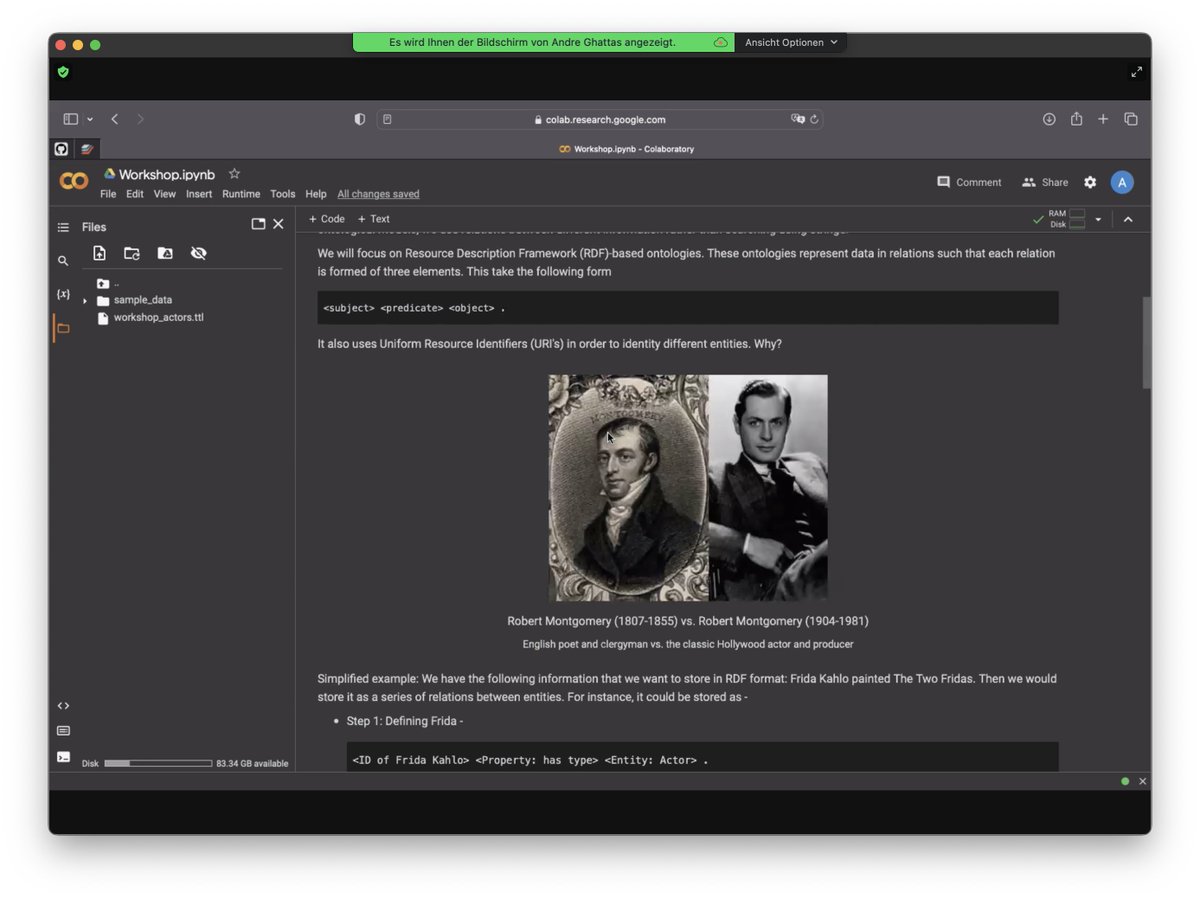Click the All changes saved link
Viewport: 1200px width, 899px height.
tap(378, 194)
